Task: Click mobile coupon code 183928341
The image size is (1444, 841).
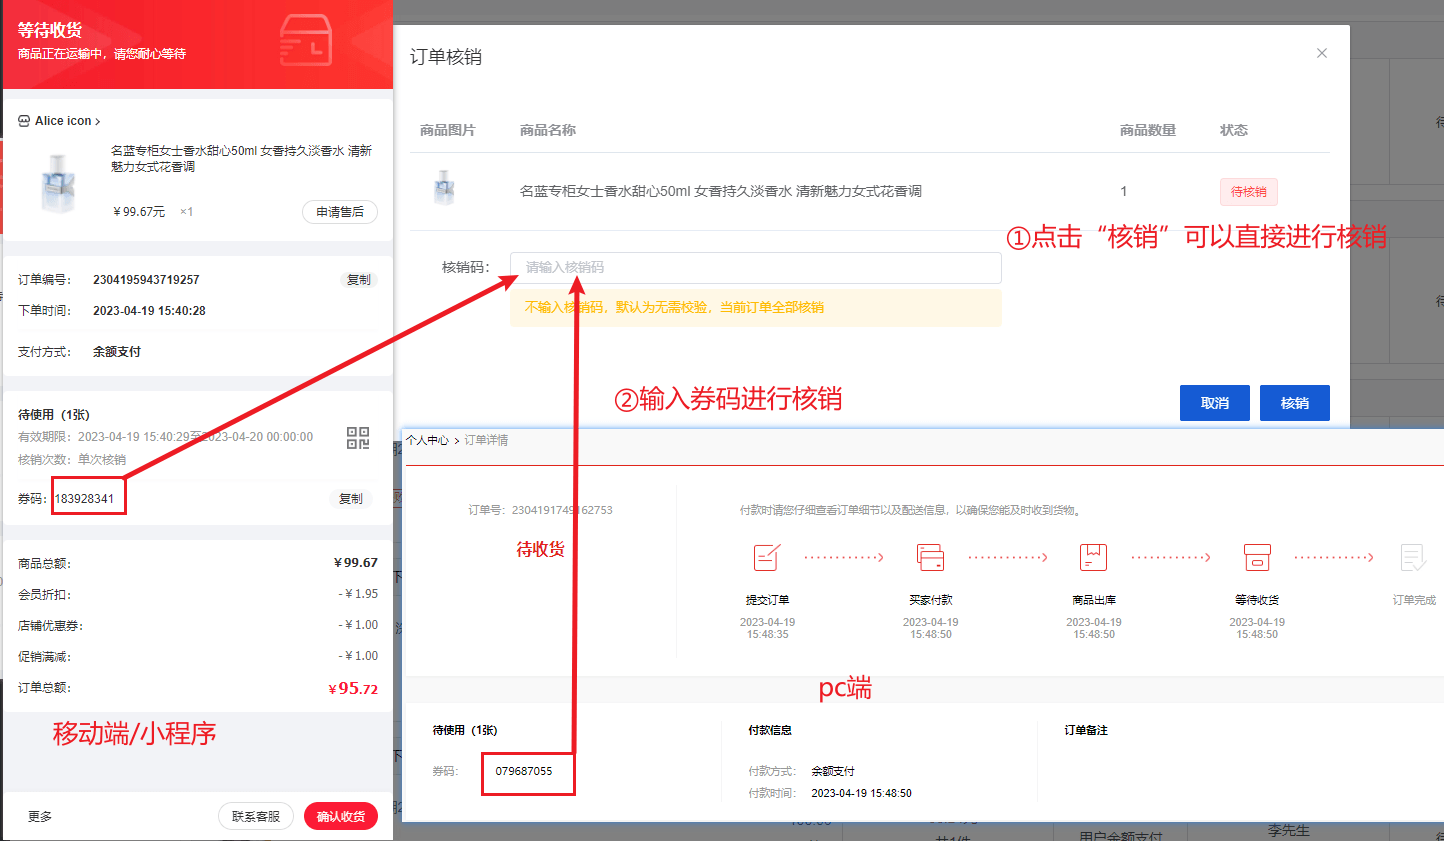Action: tap(85, 499)
